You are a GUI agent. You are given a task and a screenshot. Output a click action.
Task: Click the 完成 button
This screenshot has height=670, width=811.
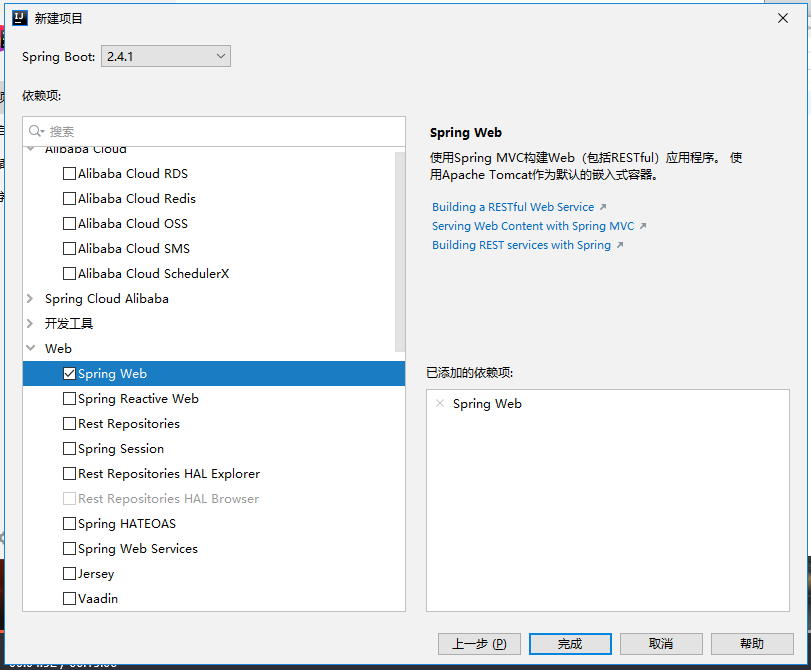pyautogui.click(x=570, y=644)
